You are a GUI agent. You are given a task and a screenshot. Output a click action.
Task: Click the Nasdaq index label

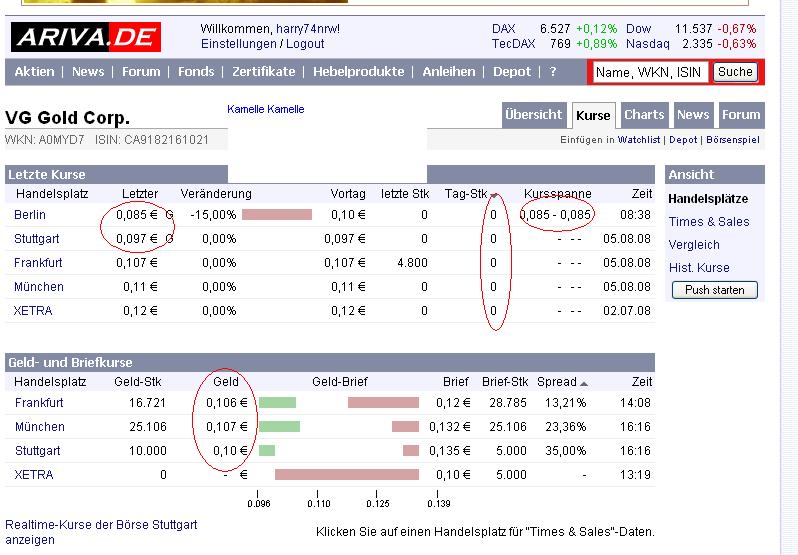pyautogui.click(x=647, y=44)
